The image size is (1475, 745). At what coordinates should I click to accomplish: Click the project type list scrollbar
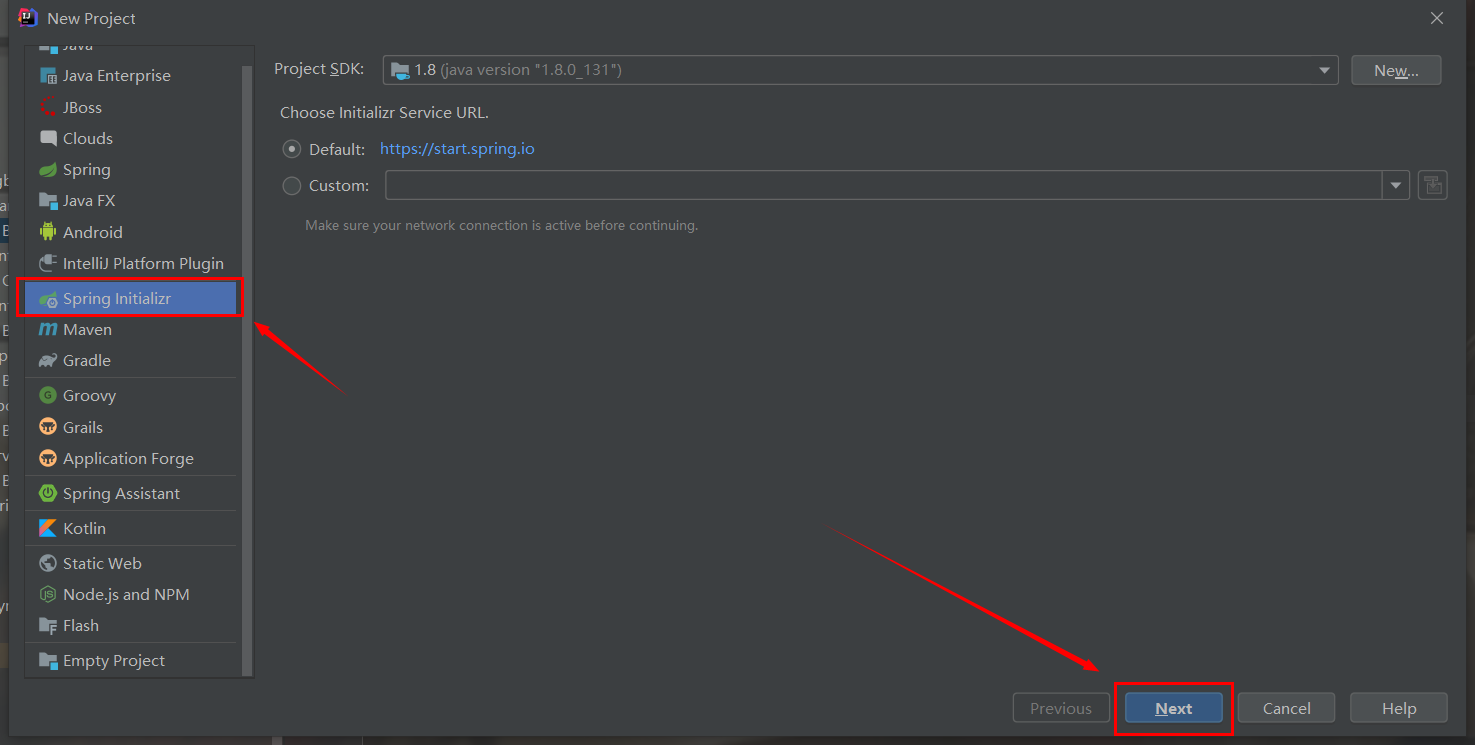tap(247, 370)
